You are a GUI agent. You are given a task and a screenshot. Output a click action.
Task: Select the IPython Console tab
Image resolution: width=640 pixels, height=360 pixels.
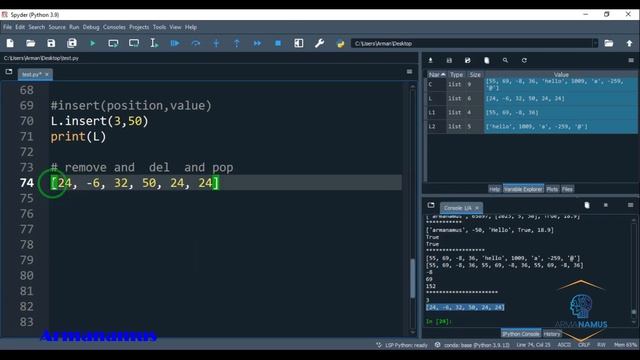point(521,334)
